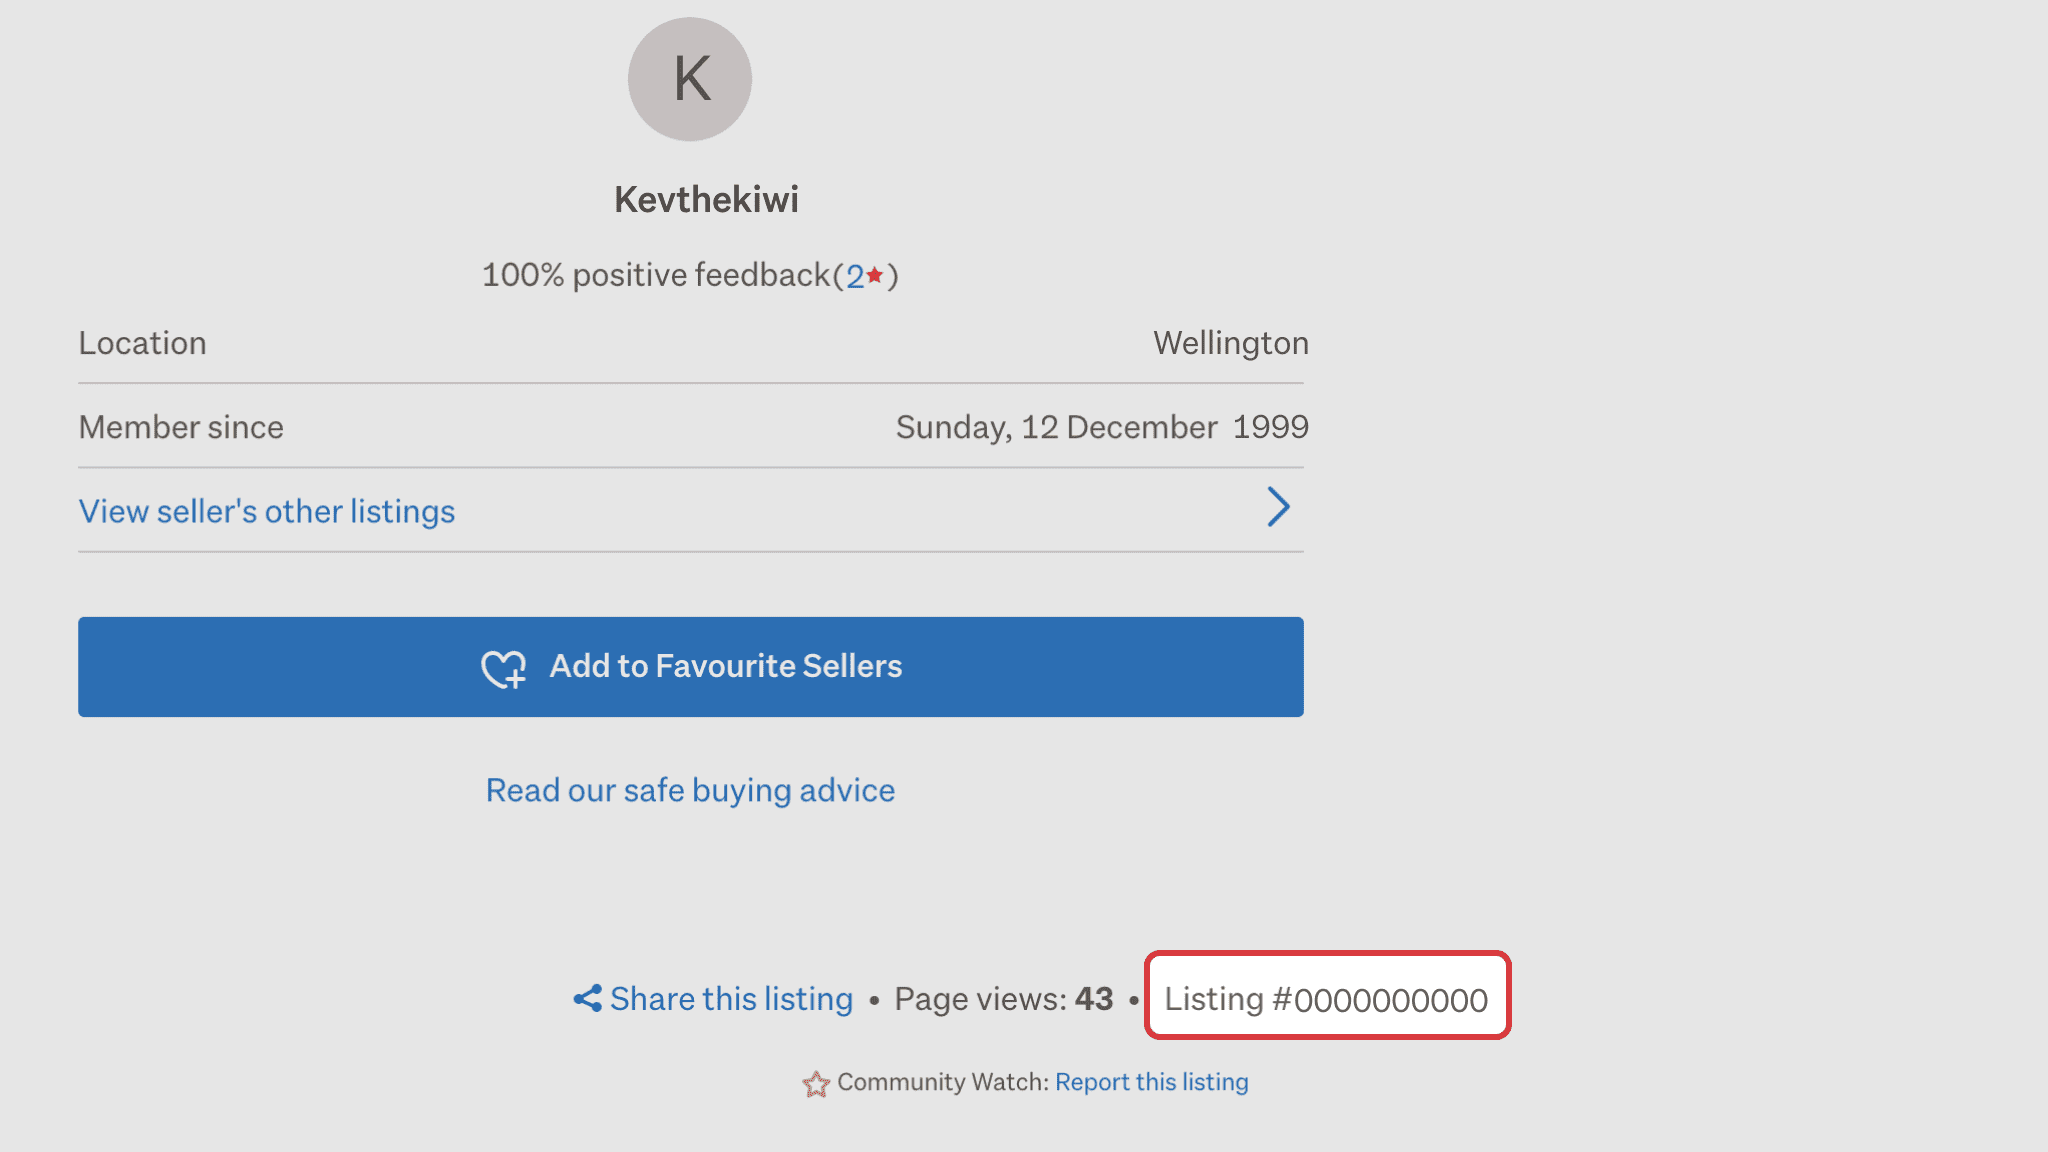Click the heart-plus favourite icon
Image resolution: width=2048 pixels, height=1152 pixels.
tap(504, 668)
